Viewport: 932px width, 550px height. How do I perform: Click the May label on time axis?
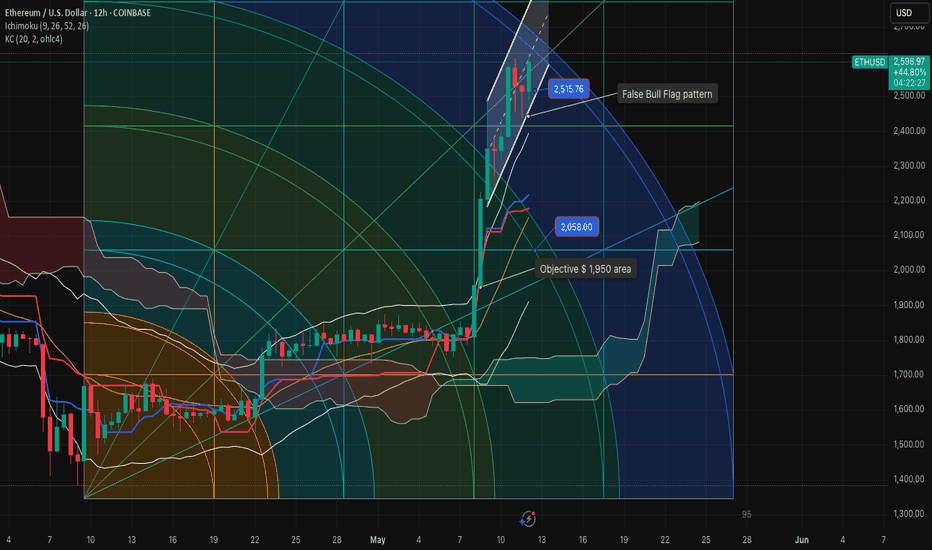(x=377, y=540)
